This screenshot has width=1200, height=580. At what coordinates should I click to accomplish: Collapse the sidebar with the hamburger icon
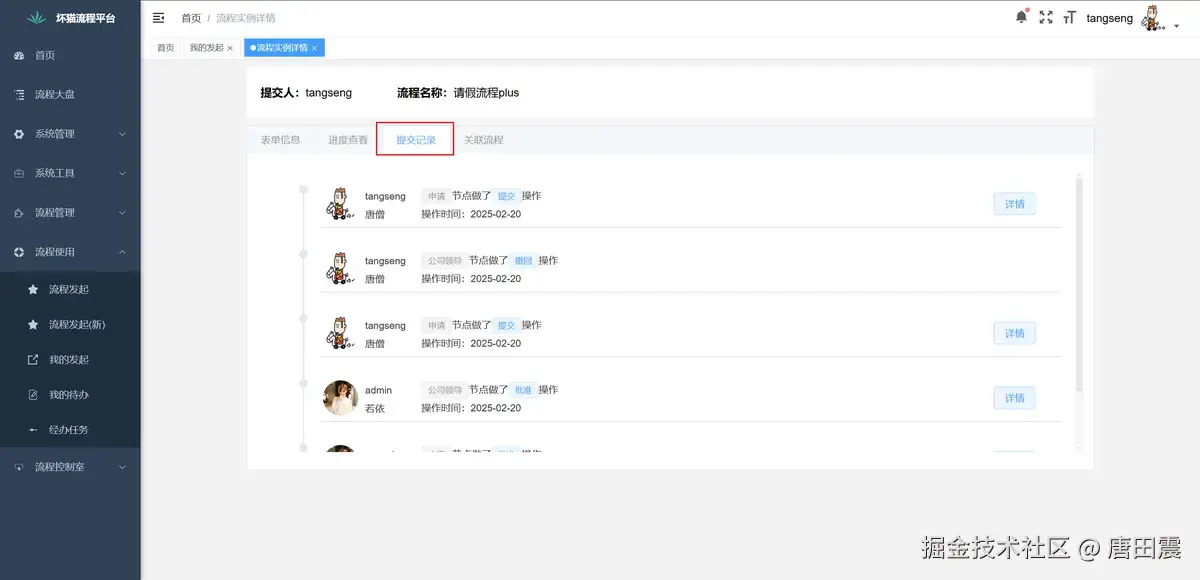[159, 18]
